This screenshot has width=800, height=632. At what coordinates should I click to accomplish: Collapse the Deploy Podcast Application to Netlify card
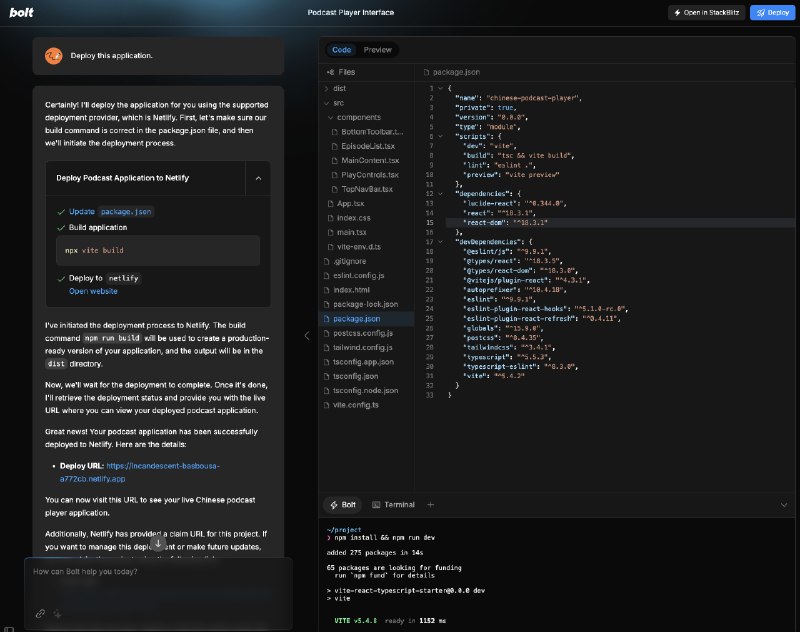click(258, 178)
